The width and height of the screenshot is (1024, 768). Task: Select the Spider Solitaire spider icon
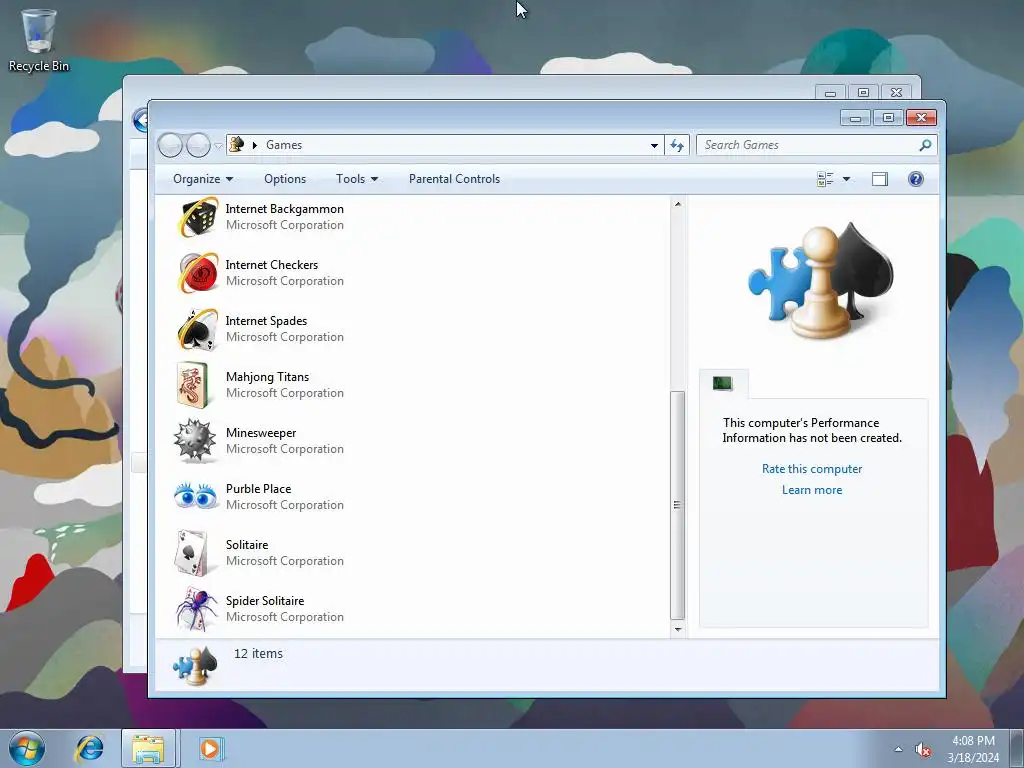pos(197,609)
